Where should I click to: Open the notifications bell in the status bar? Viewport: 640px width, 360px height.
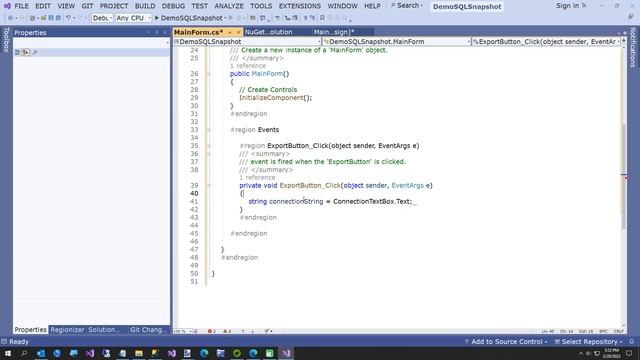coord(631,342)
